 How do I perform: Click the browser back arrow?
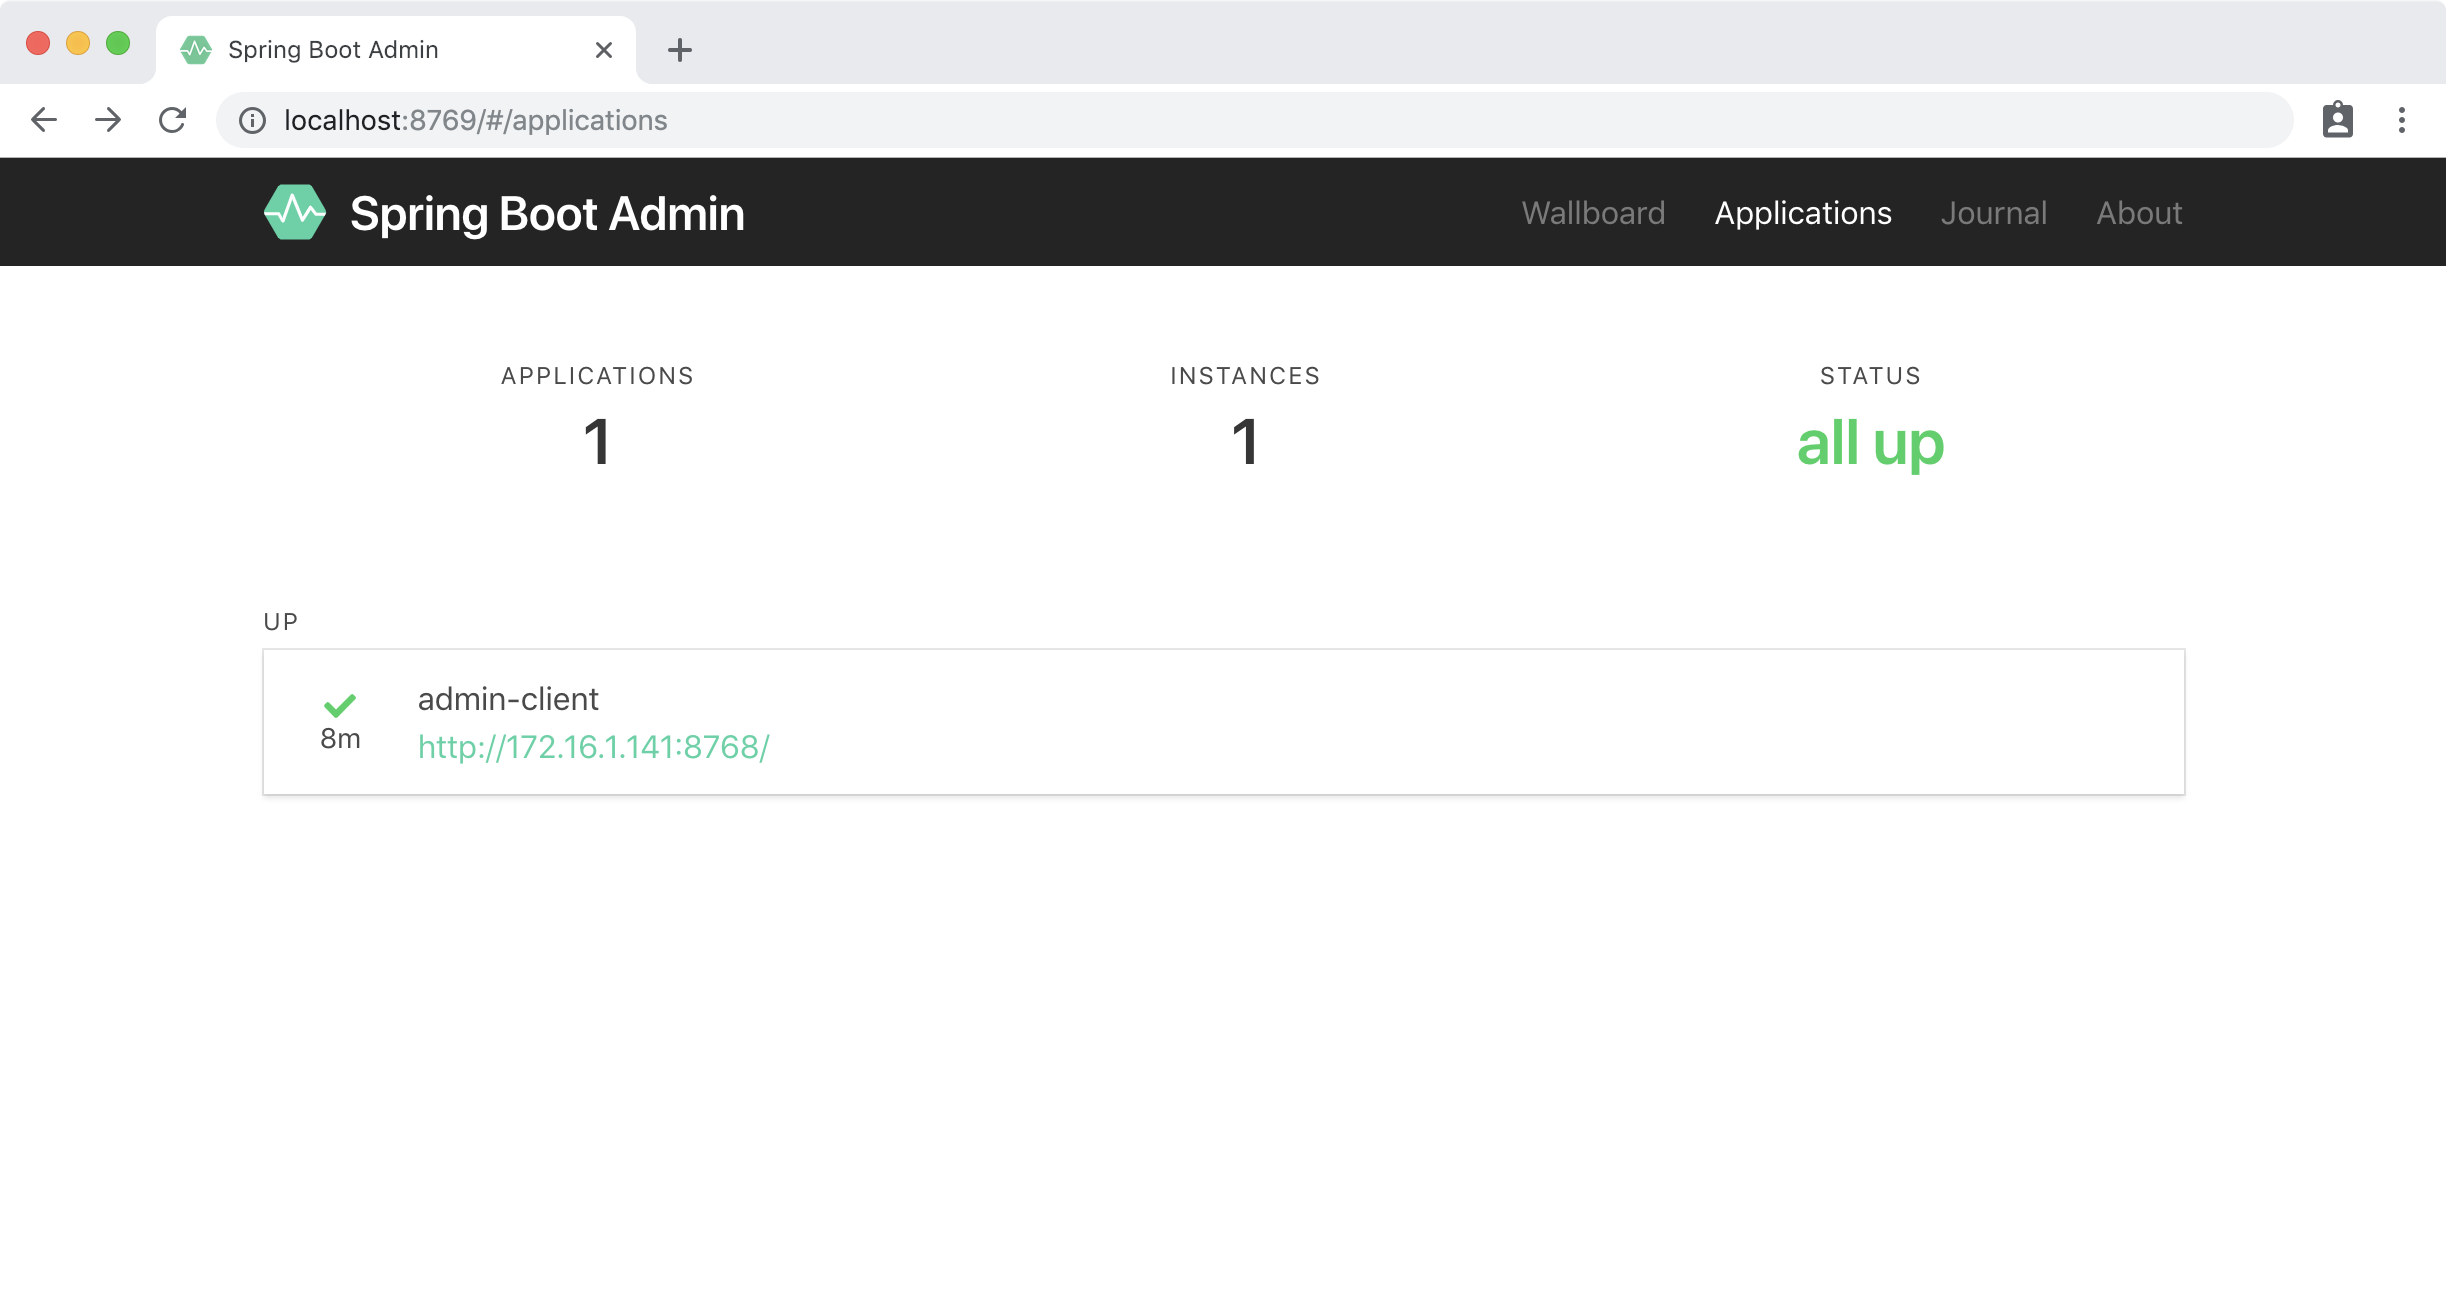coord(44,120)
